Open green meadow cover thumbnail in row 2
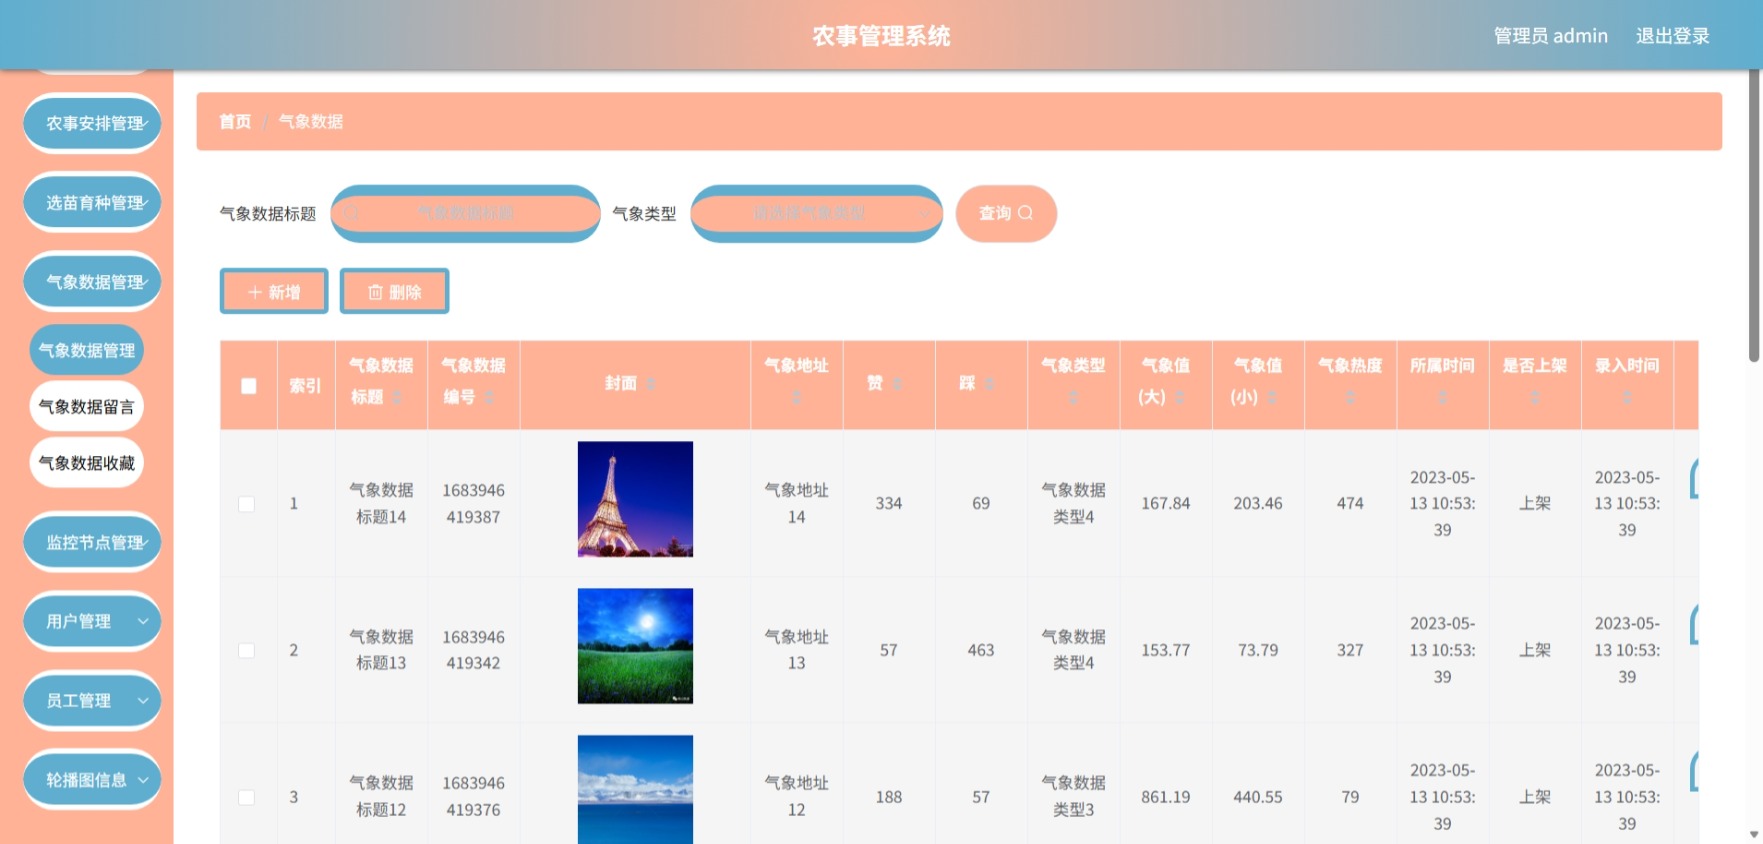 tap(635, 646)
